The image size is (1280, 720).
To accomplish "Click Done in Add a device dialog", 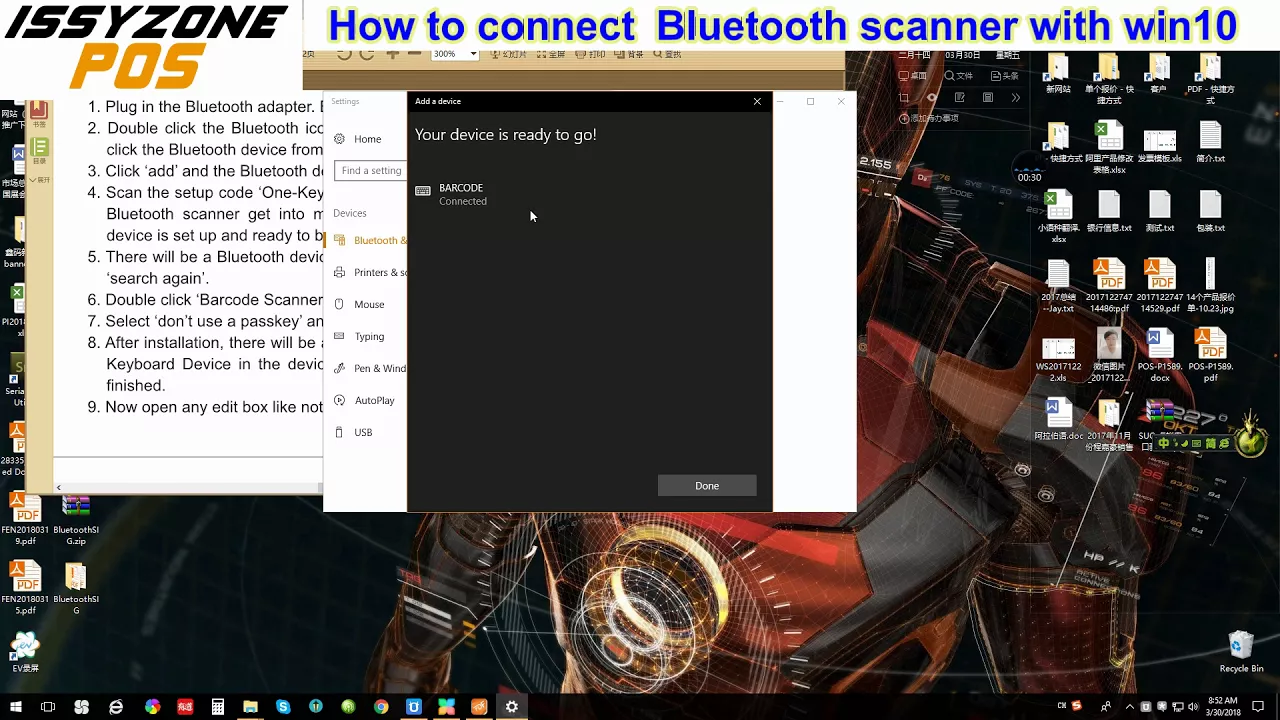I will [707, 486].
